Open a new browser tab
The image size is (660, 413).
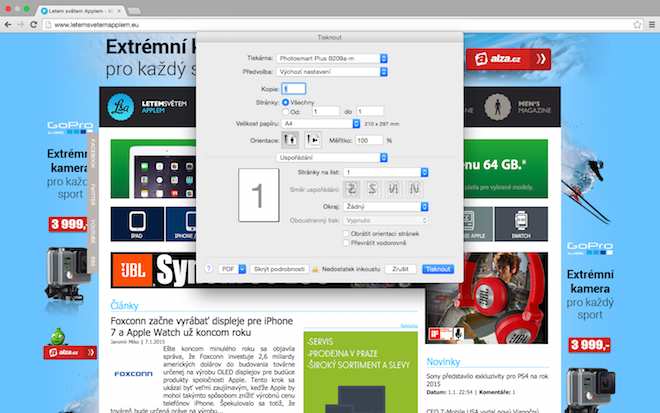(x=134, y=11)
